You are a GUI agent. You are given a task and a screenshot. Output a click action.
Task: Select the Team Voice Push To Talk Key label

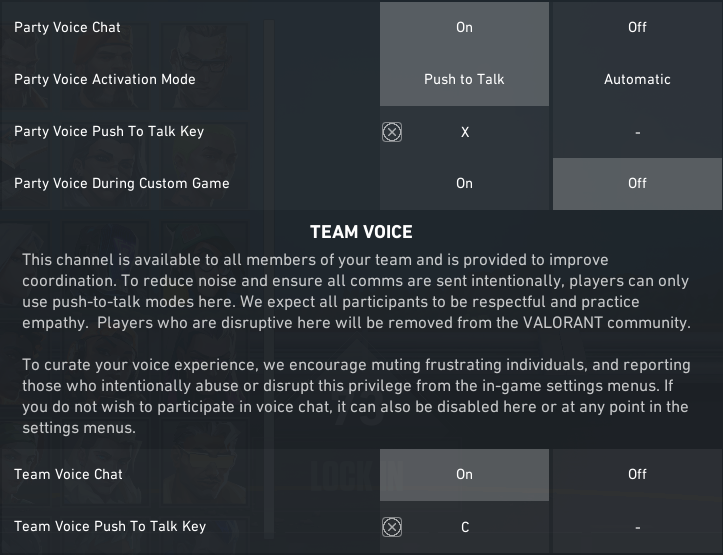[110, 526]
